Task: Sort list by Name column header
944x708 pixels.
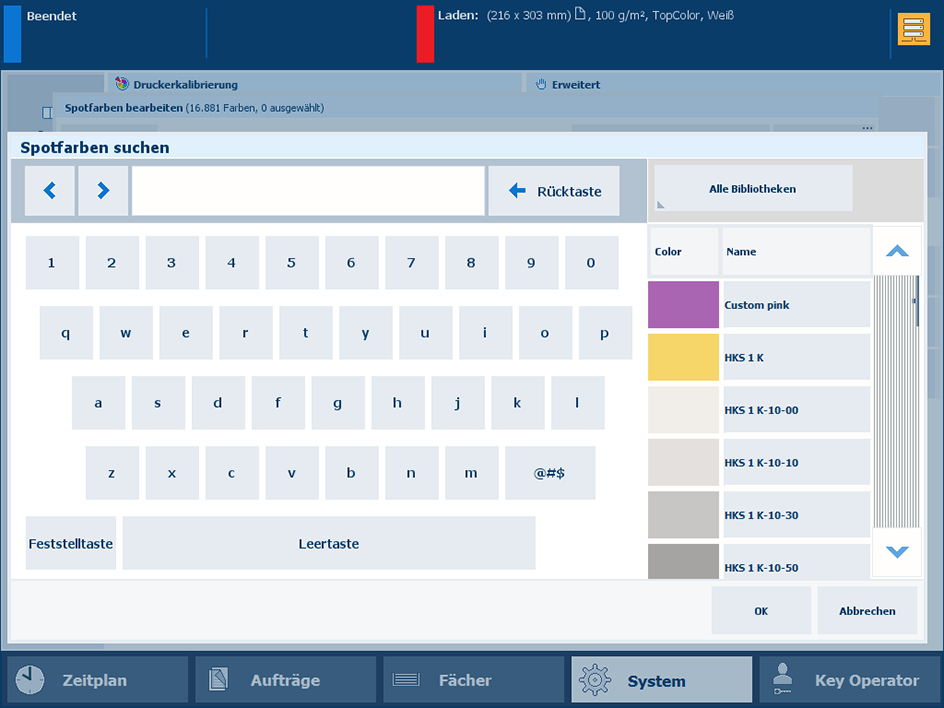Action: click(796, 252)
